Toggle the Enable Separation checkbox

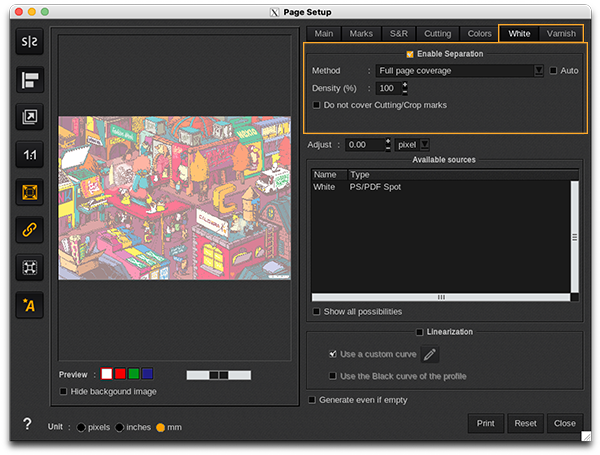[x=410, y=54]
